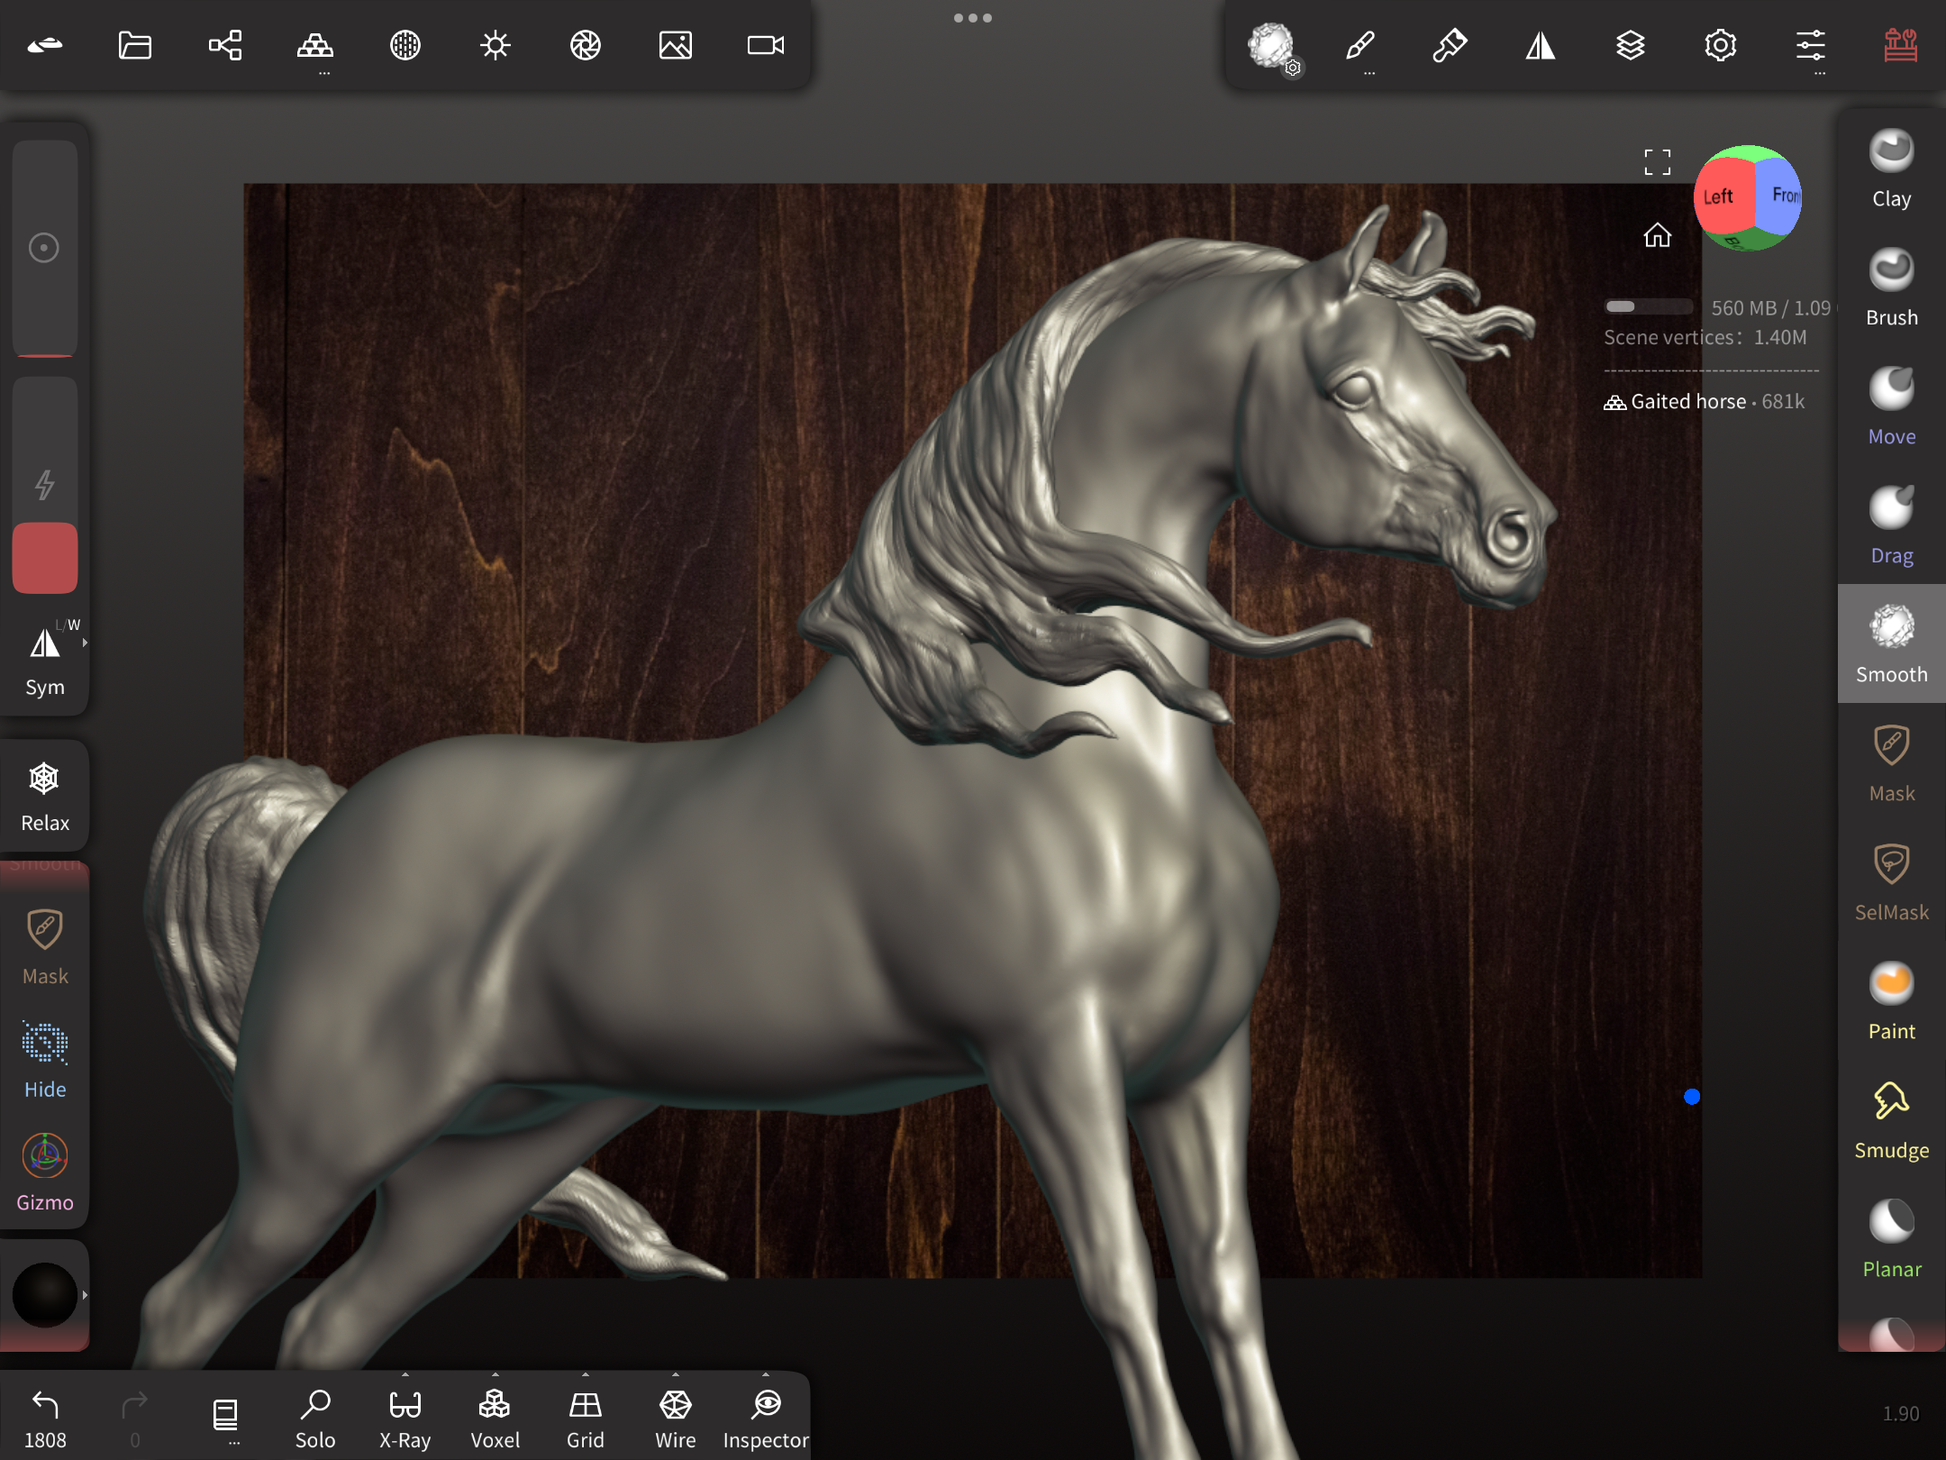Pick the Smudge tool
The height and width of the screenshot is (1460, 1946).
[x=1890, y=1121]
